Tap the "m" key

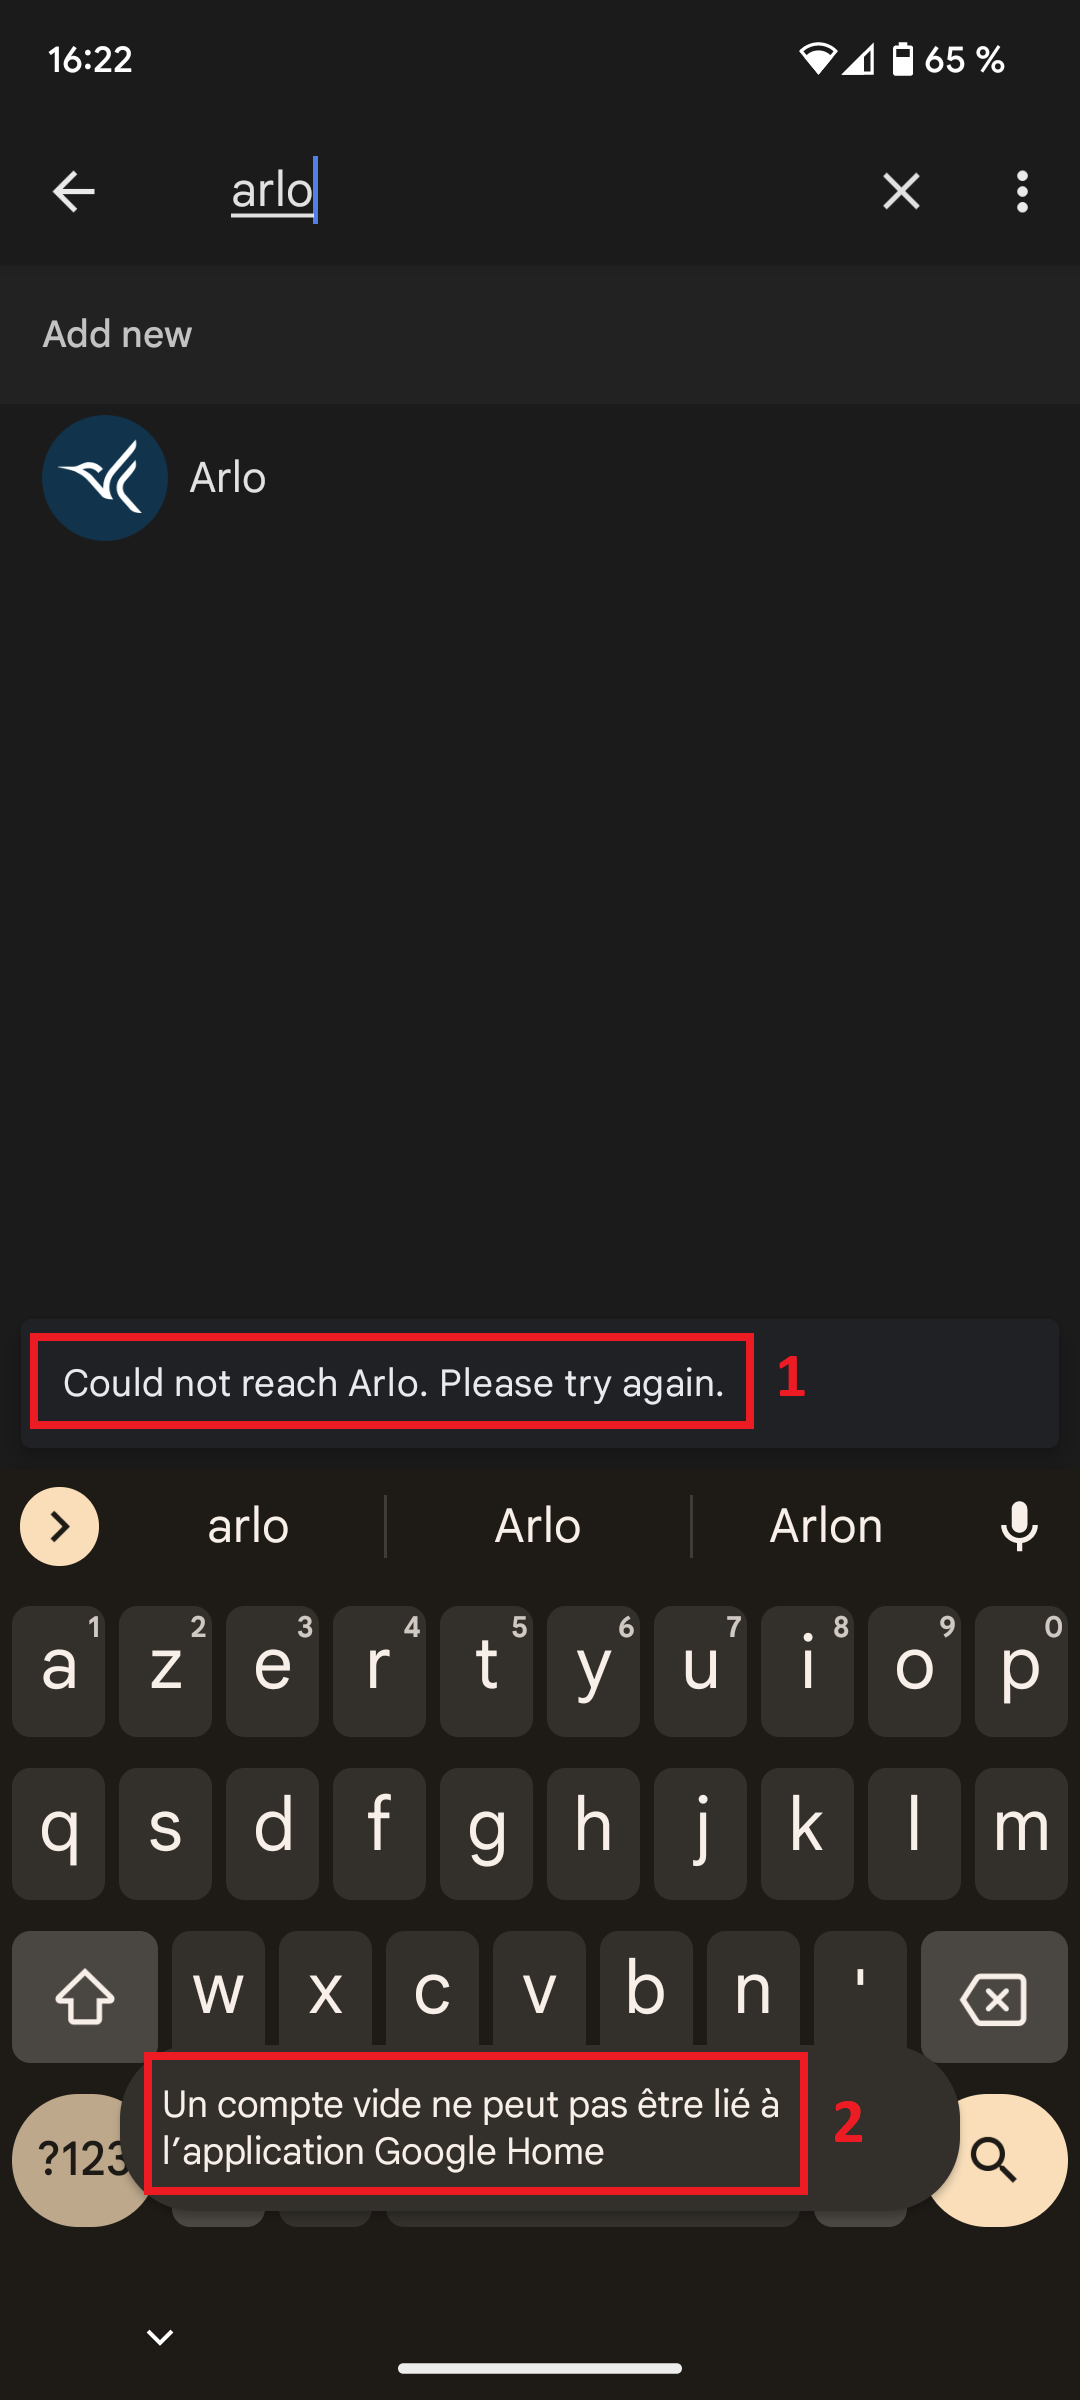click(x=1021, y=1834)
